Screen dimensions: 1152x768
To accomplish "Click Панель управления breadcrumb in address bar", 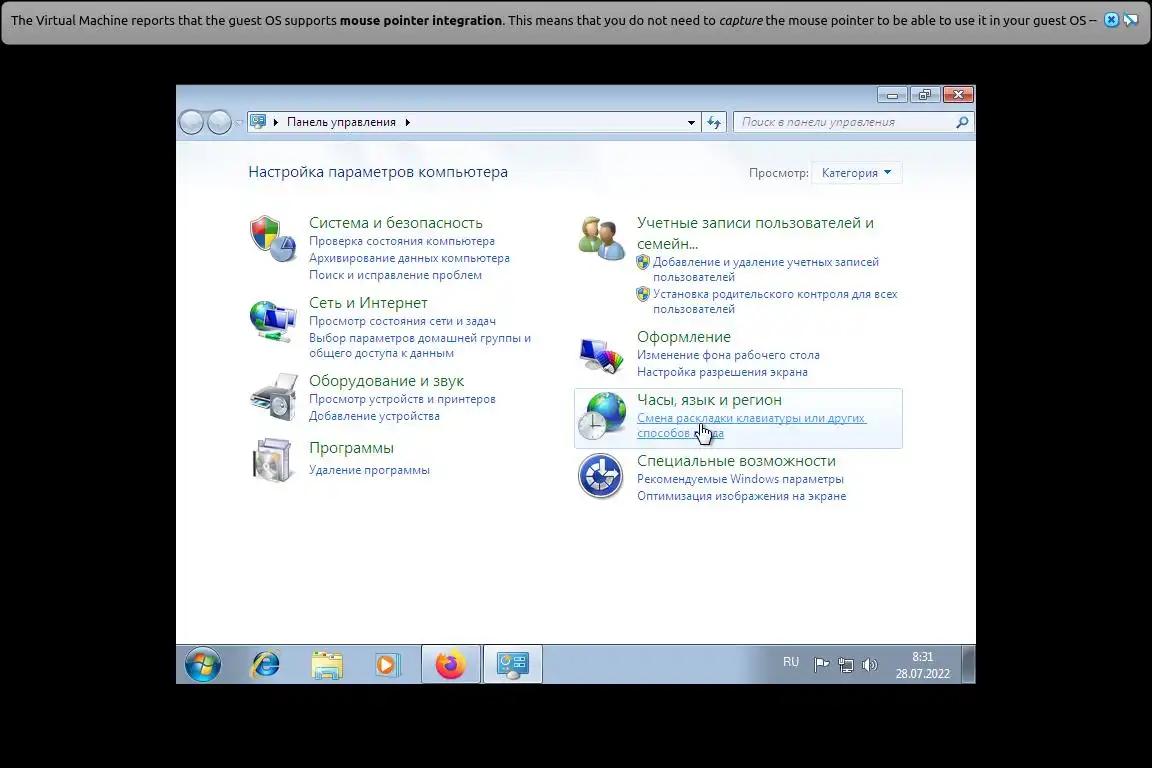I will (341, 122).
